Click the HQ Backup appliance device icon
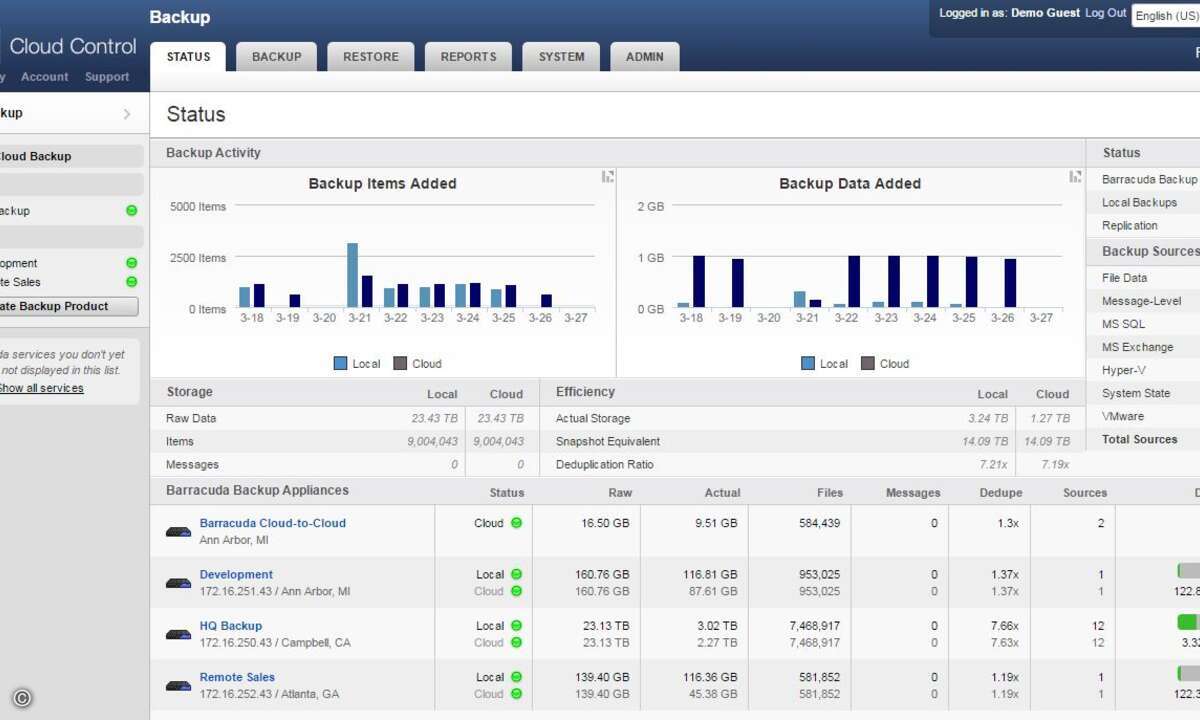1200x720 pixels. tap(178, 634)
